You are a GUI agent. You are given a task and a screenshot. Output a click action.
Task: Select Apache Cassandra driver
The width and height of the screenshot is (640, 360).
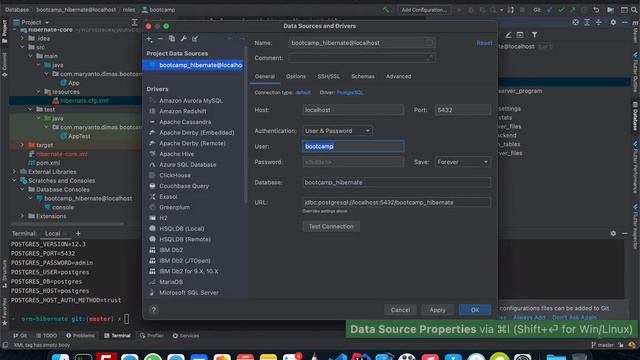coord(185,122)
